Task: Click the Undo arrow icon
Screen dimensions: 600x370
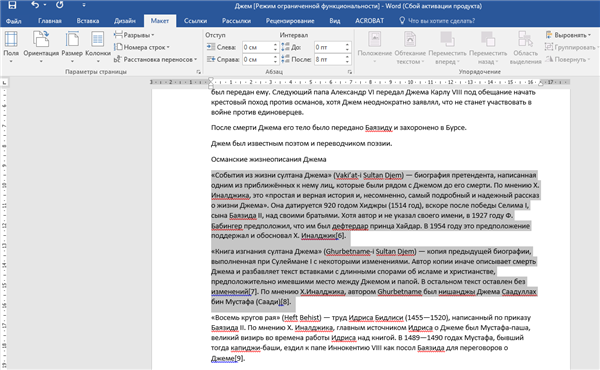Action: tap(35, 5)
